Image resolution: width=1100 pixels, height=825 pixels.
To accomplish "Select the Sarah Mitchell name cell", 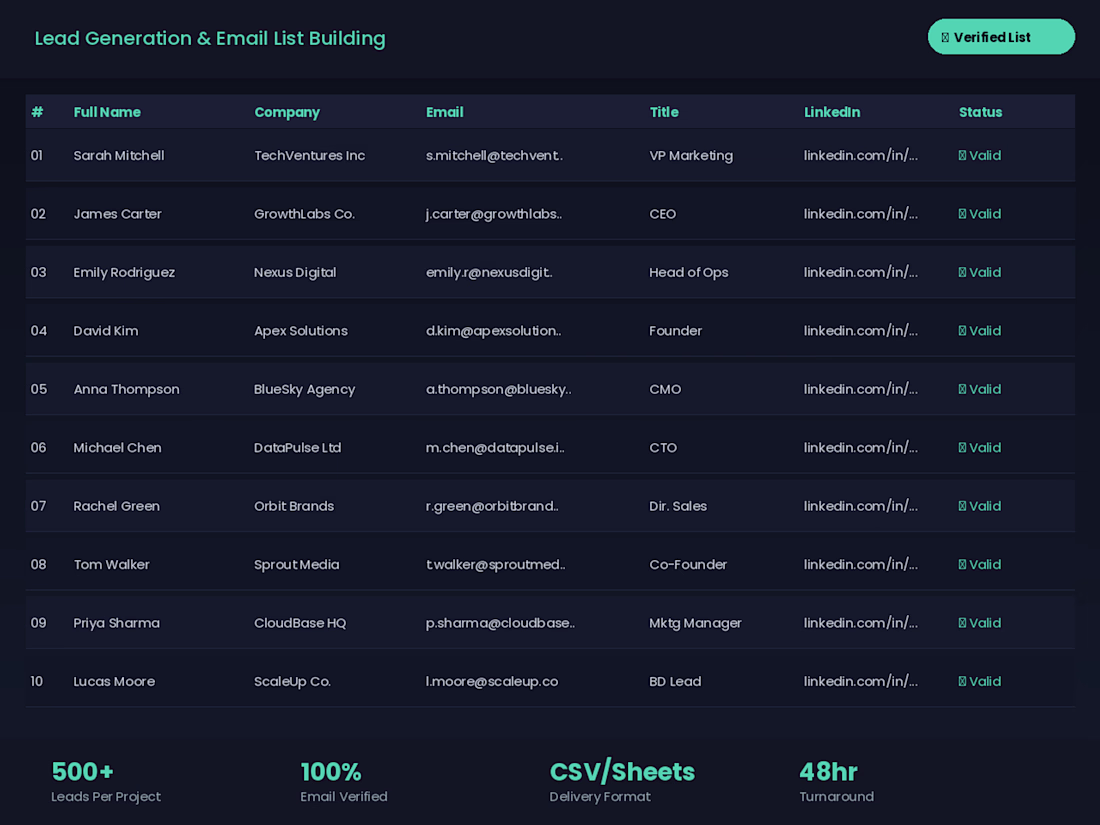I will (x=119, y=156).
